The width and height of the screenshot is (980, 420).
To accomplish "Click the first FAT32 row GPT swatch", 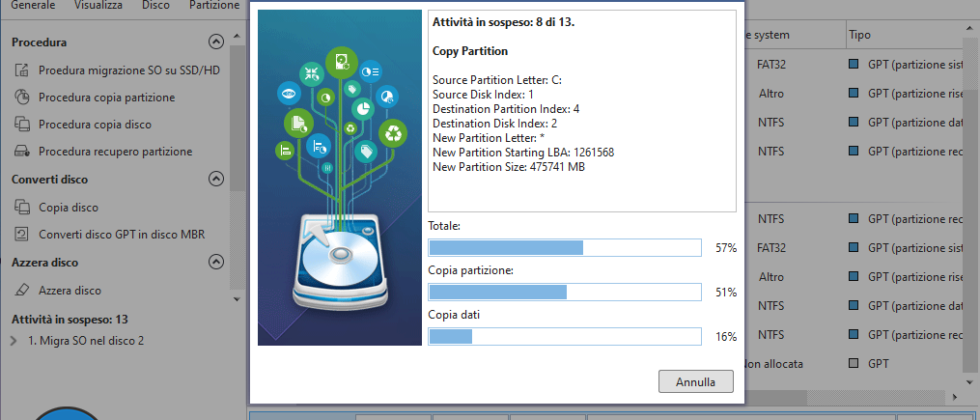I will [x=853, y=64].
